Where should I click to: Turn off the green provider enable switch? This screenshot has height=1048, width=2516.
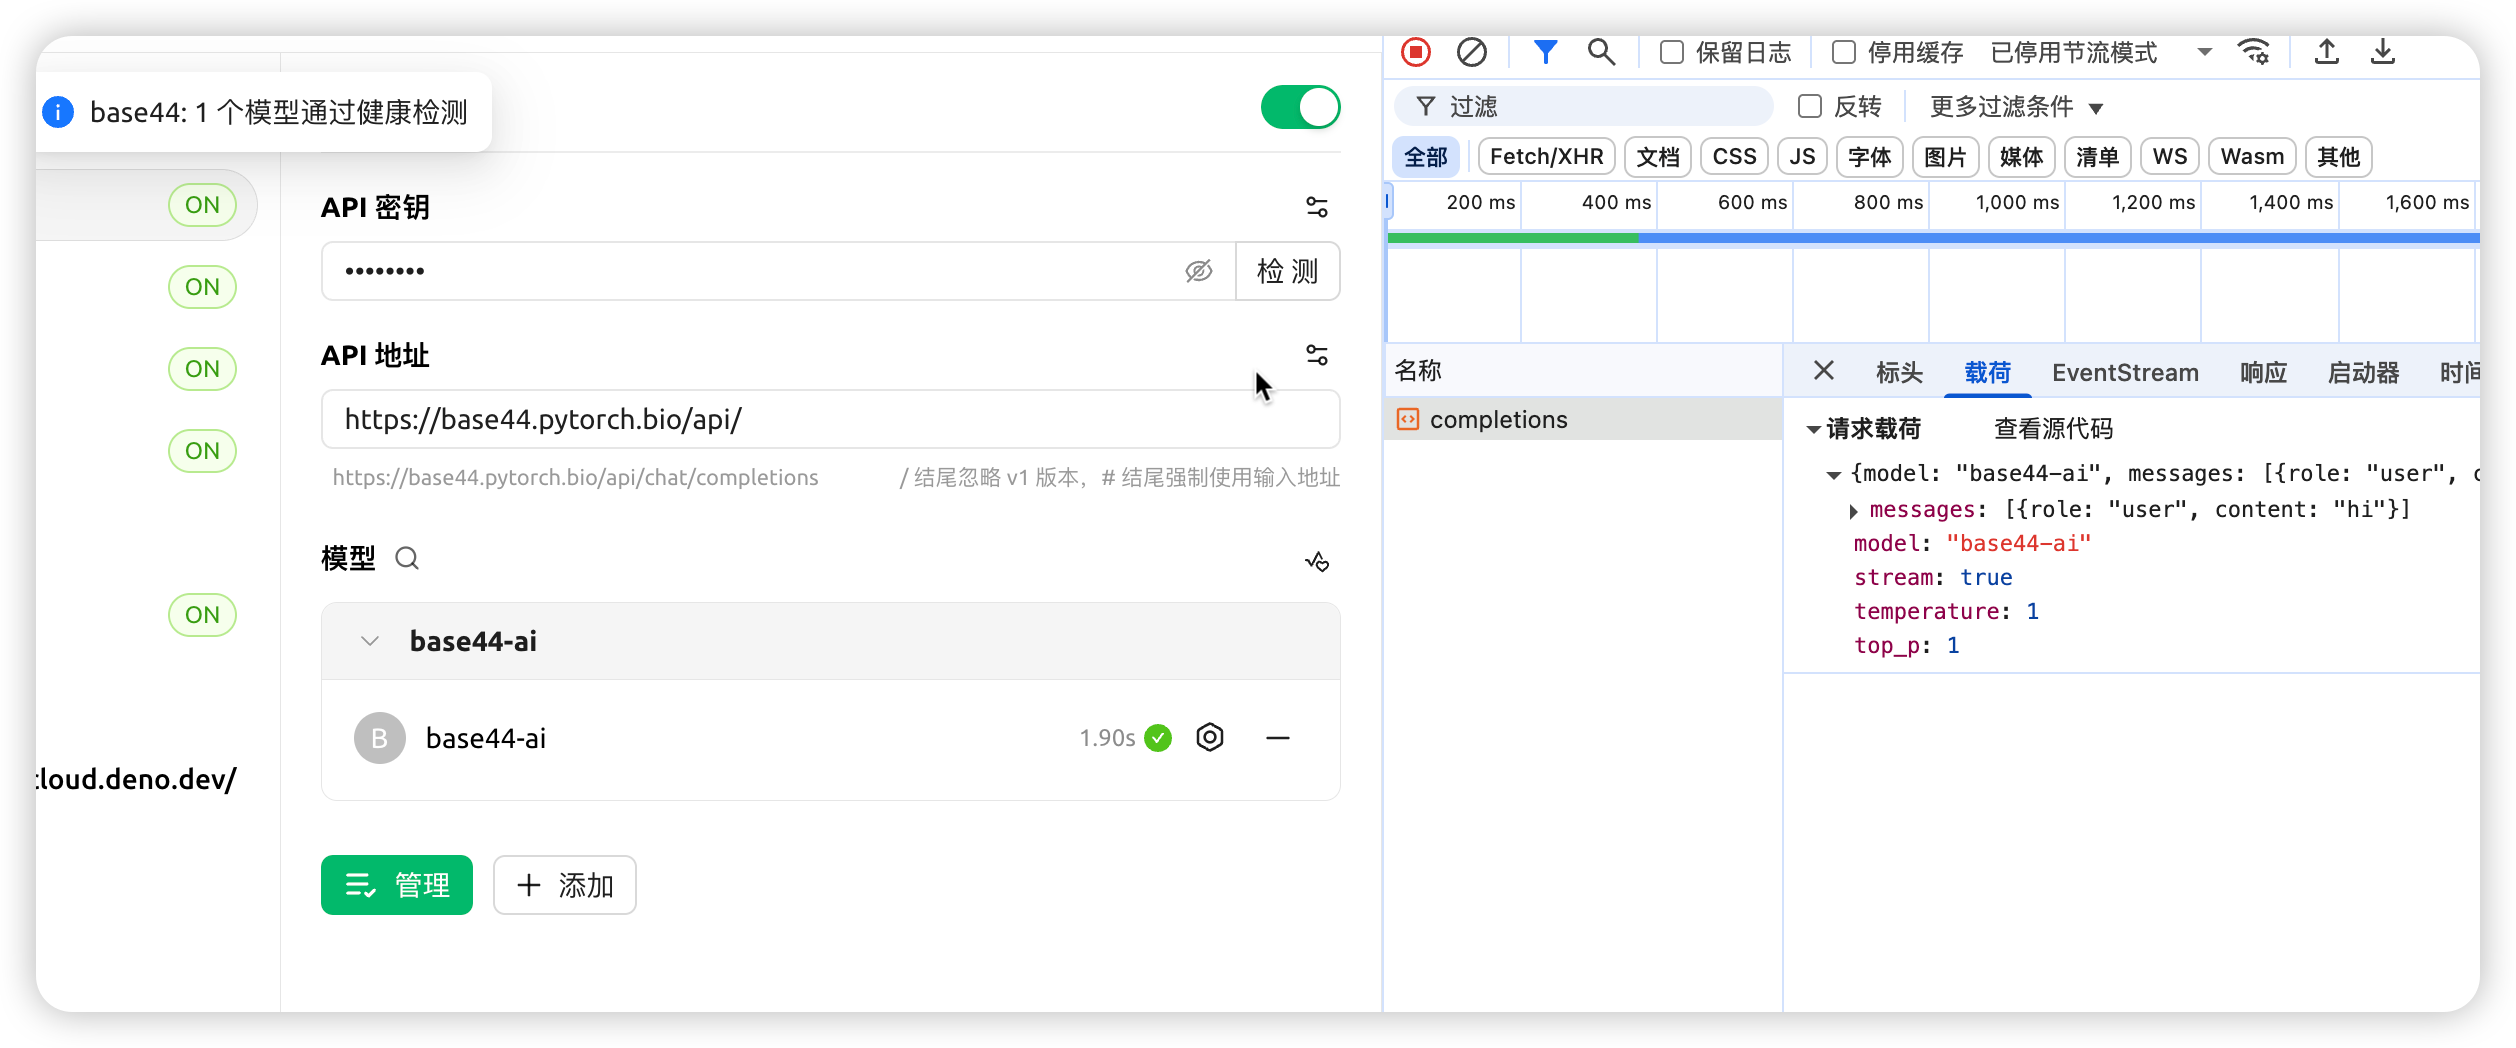click(1300, 107)
